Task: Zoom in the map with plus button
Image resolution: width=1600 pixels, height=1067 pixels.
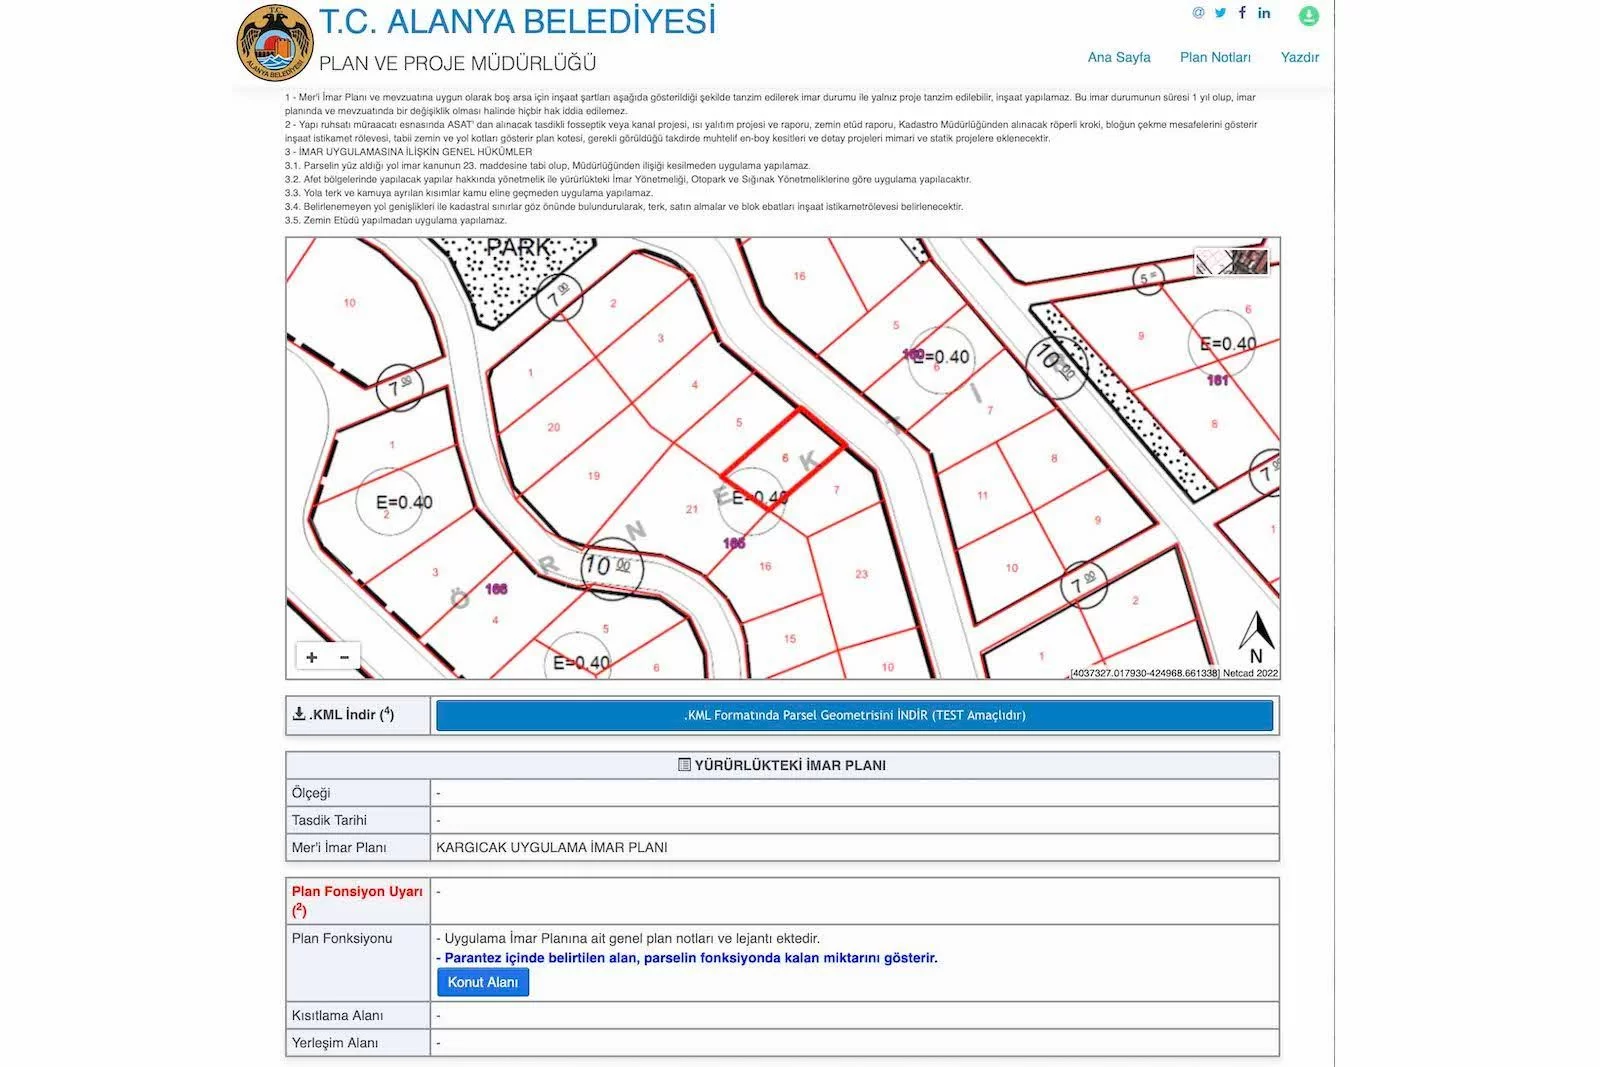Action: coord(312,657)
